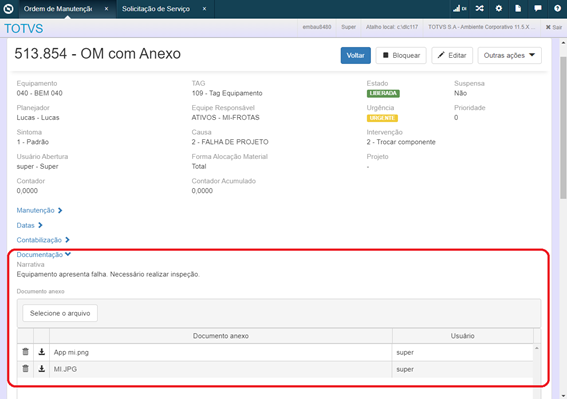Image resolution: width=567 pixels, height=399 pixels.
Task: Click the Editar button
Action: tap(452, 55)
